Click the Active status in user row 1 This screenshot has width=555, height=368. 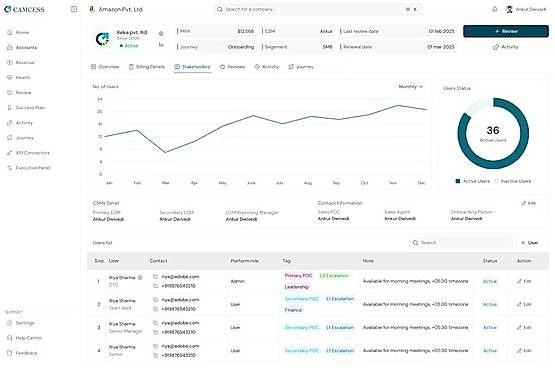tap(490, 281)
